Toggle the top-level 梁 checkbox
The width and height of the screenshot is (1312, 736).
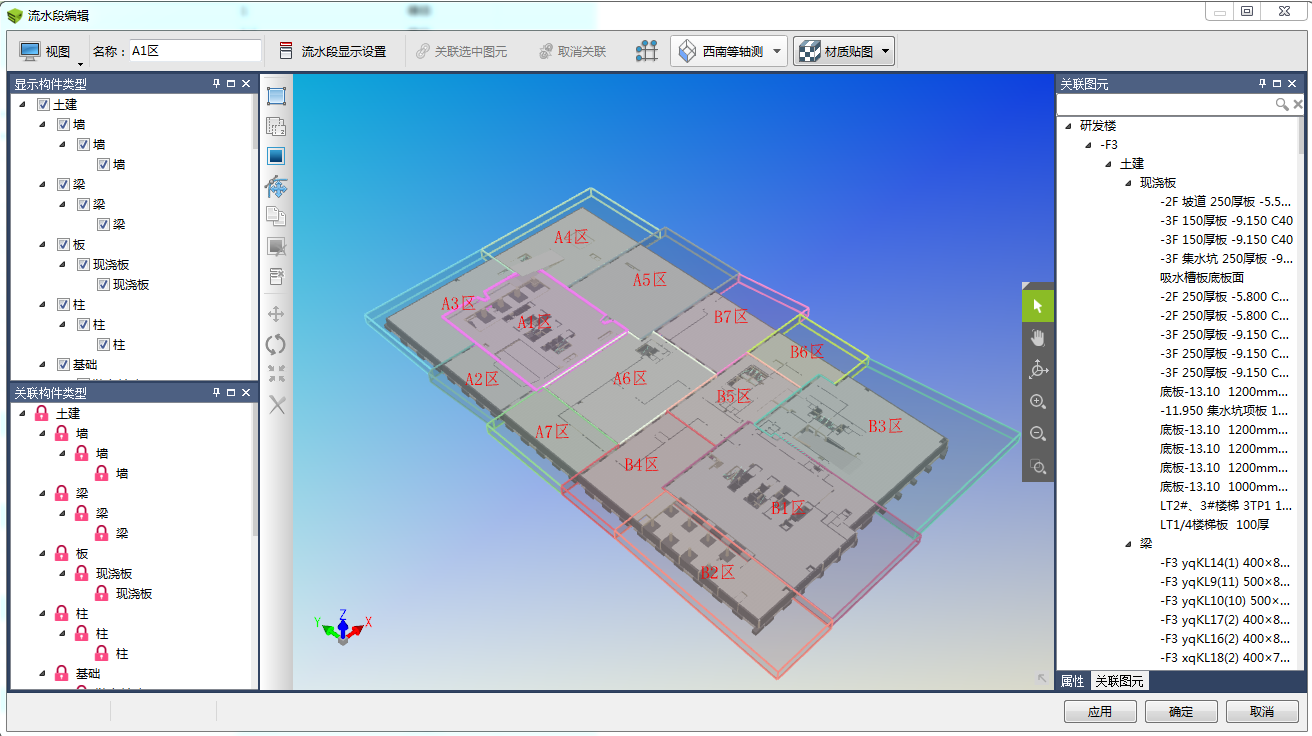63,184
